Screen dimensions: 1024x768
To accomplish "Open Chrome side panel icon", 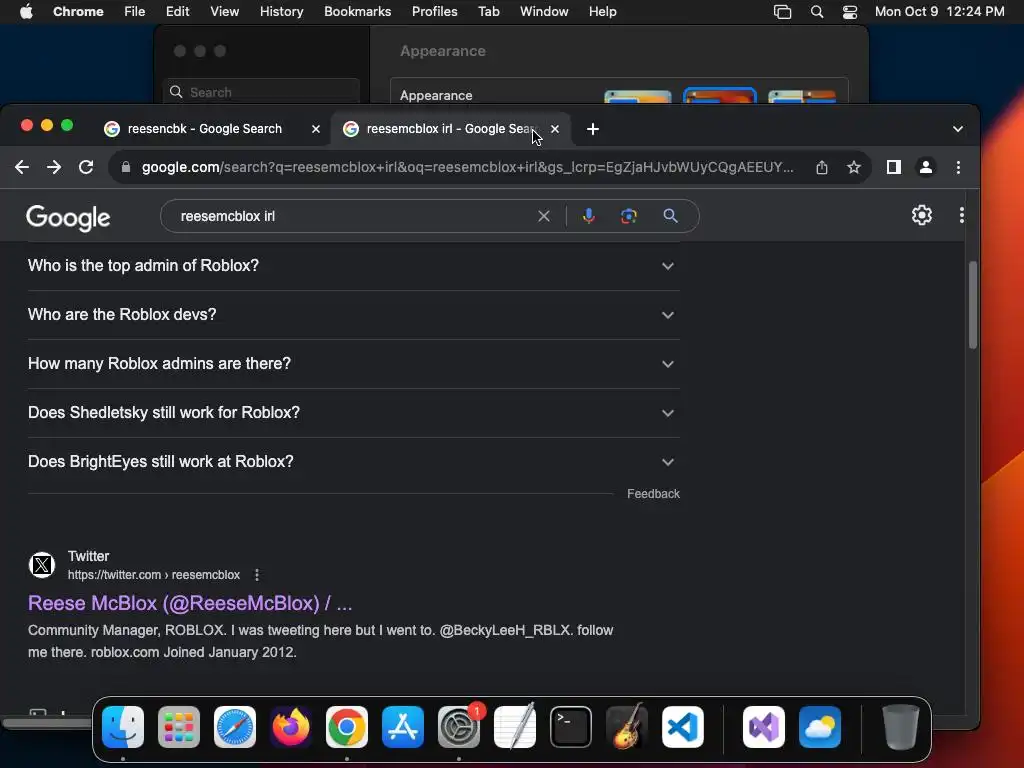I will pos(893,167).
